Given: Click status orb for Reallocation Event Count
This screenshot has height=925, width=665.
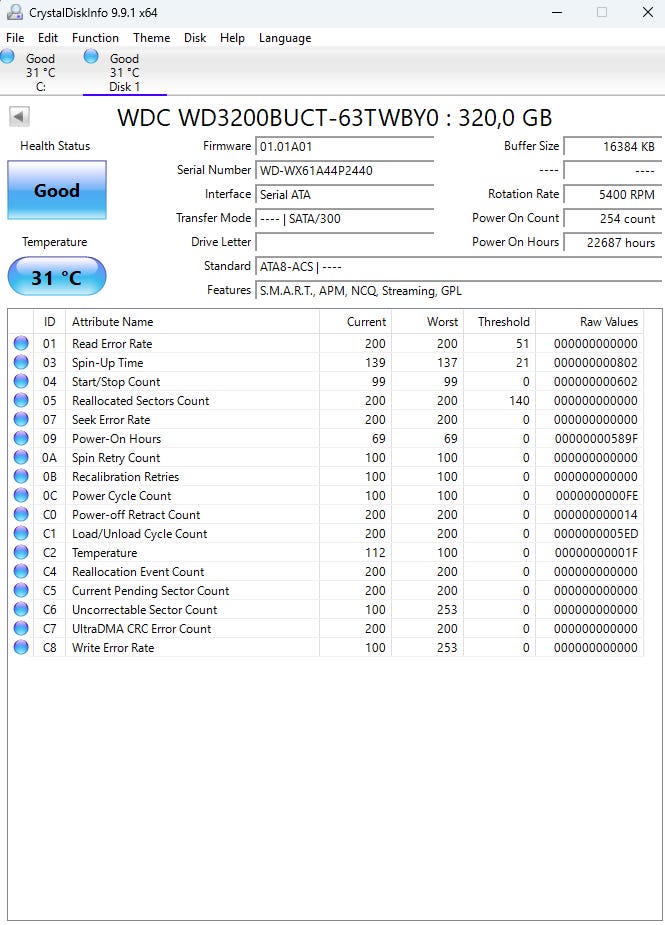Looking at the screenshot, I should click(21, 571).
